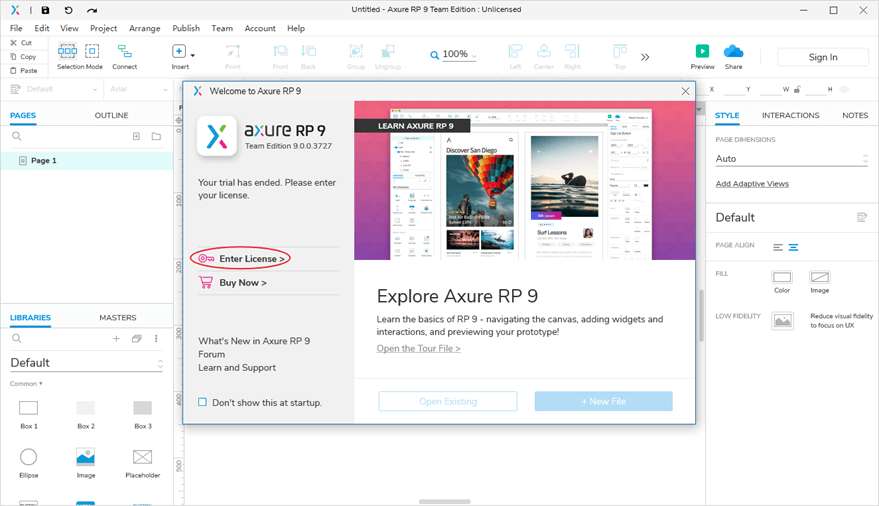This screenshot has height=506, width=879.
Task: Open the Publish menu
Action: tap(185, 28)
